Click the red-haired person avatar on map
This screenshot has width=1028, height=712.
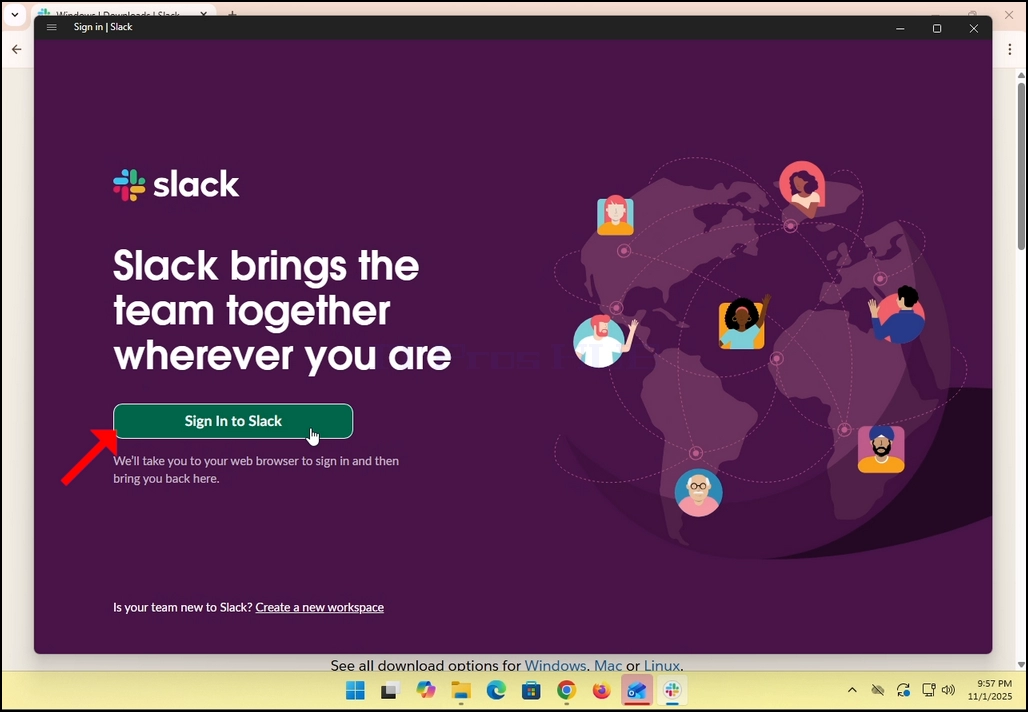(x=615, y=216)
